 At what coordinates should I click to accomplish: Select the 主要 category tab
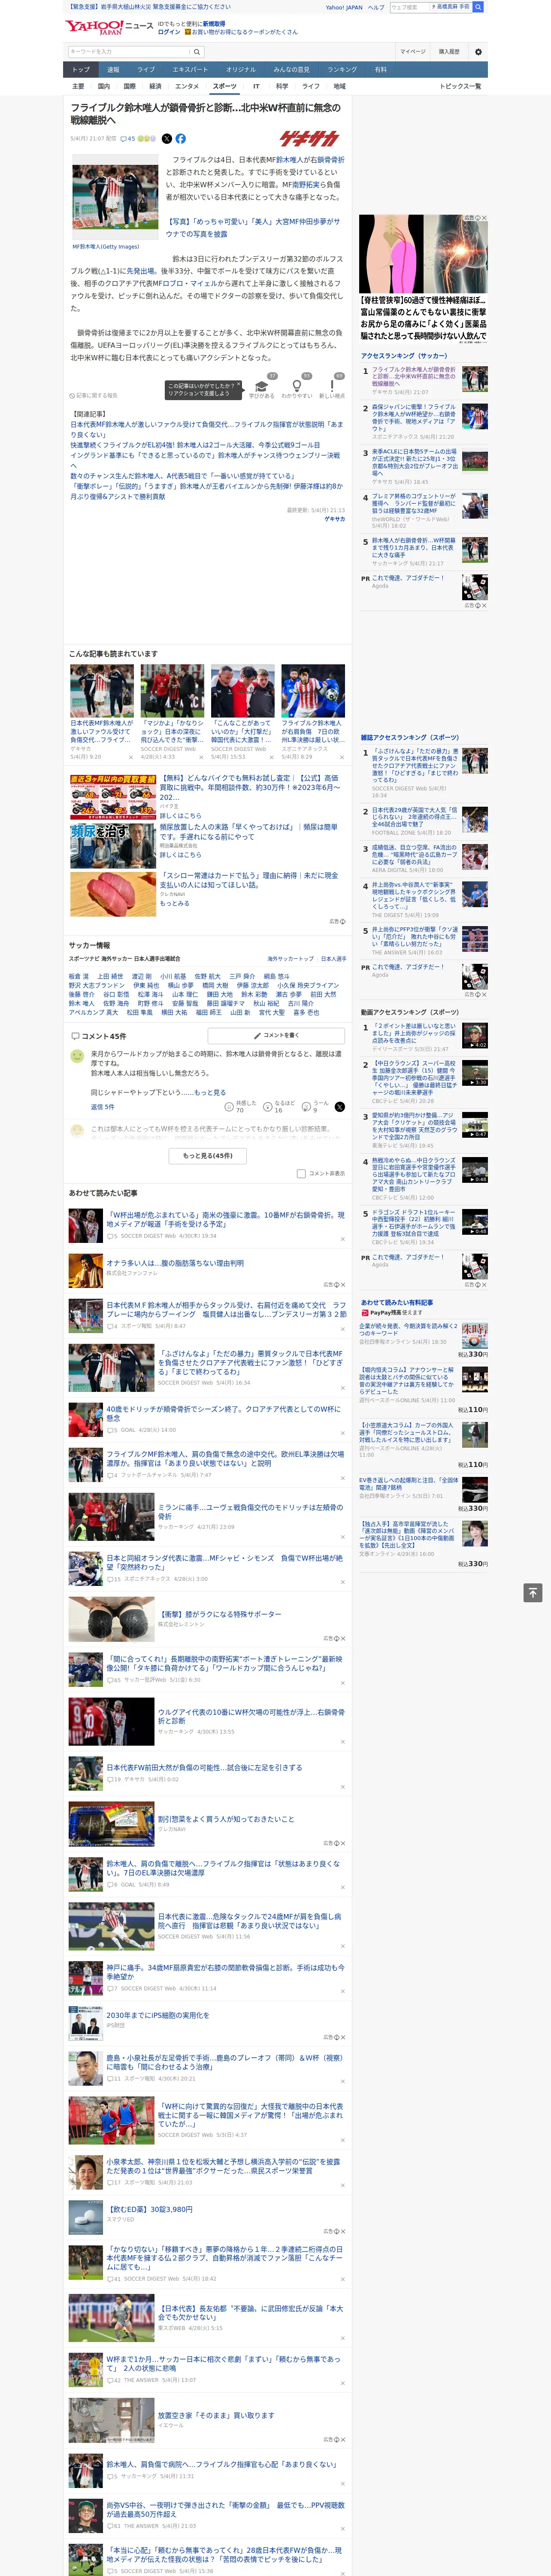78,86
